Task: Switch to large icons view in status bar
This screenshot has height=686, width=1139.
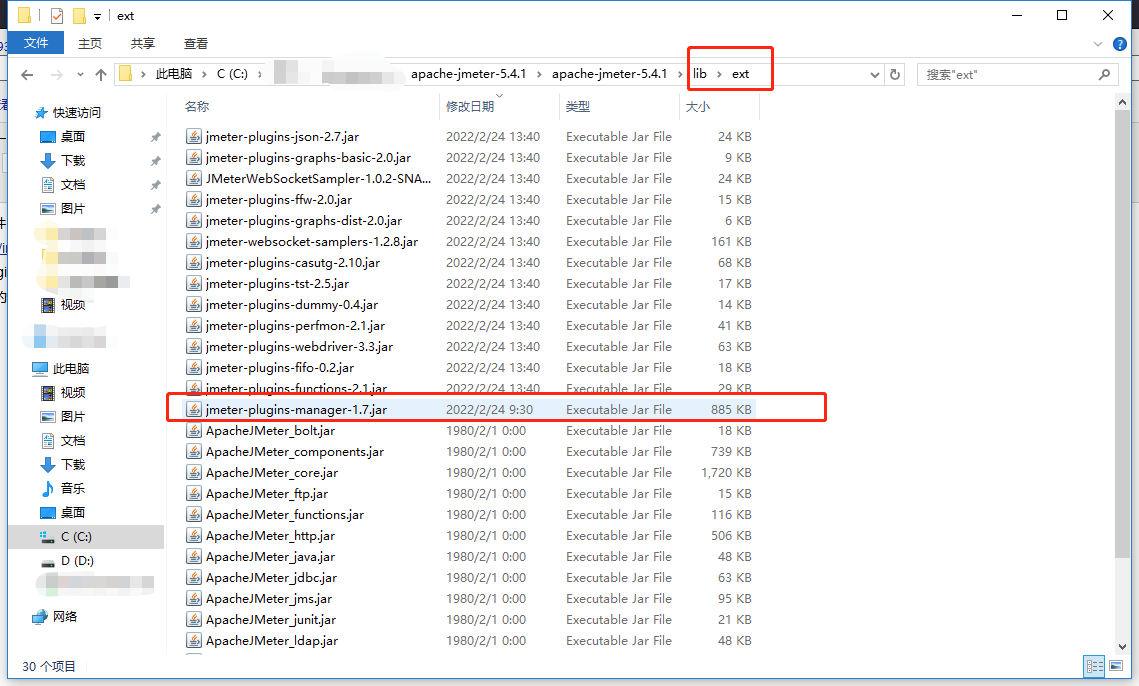Action: coord(1115,666)
